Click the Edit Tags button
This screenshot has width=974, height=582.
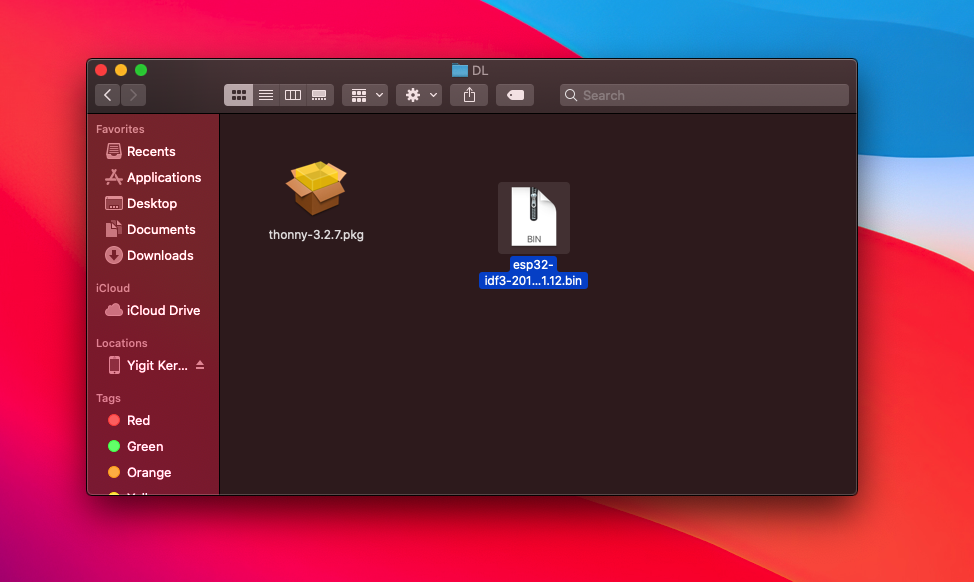coord(515,95)
